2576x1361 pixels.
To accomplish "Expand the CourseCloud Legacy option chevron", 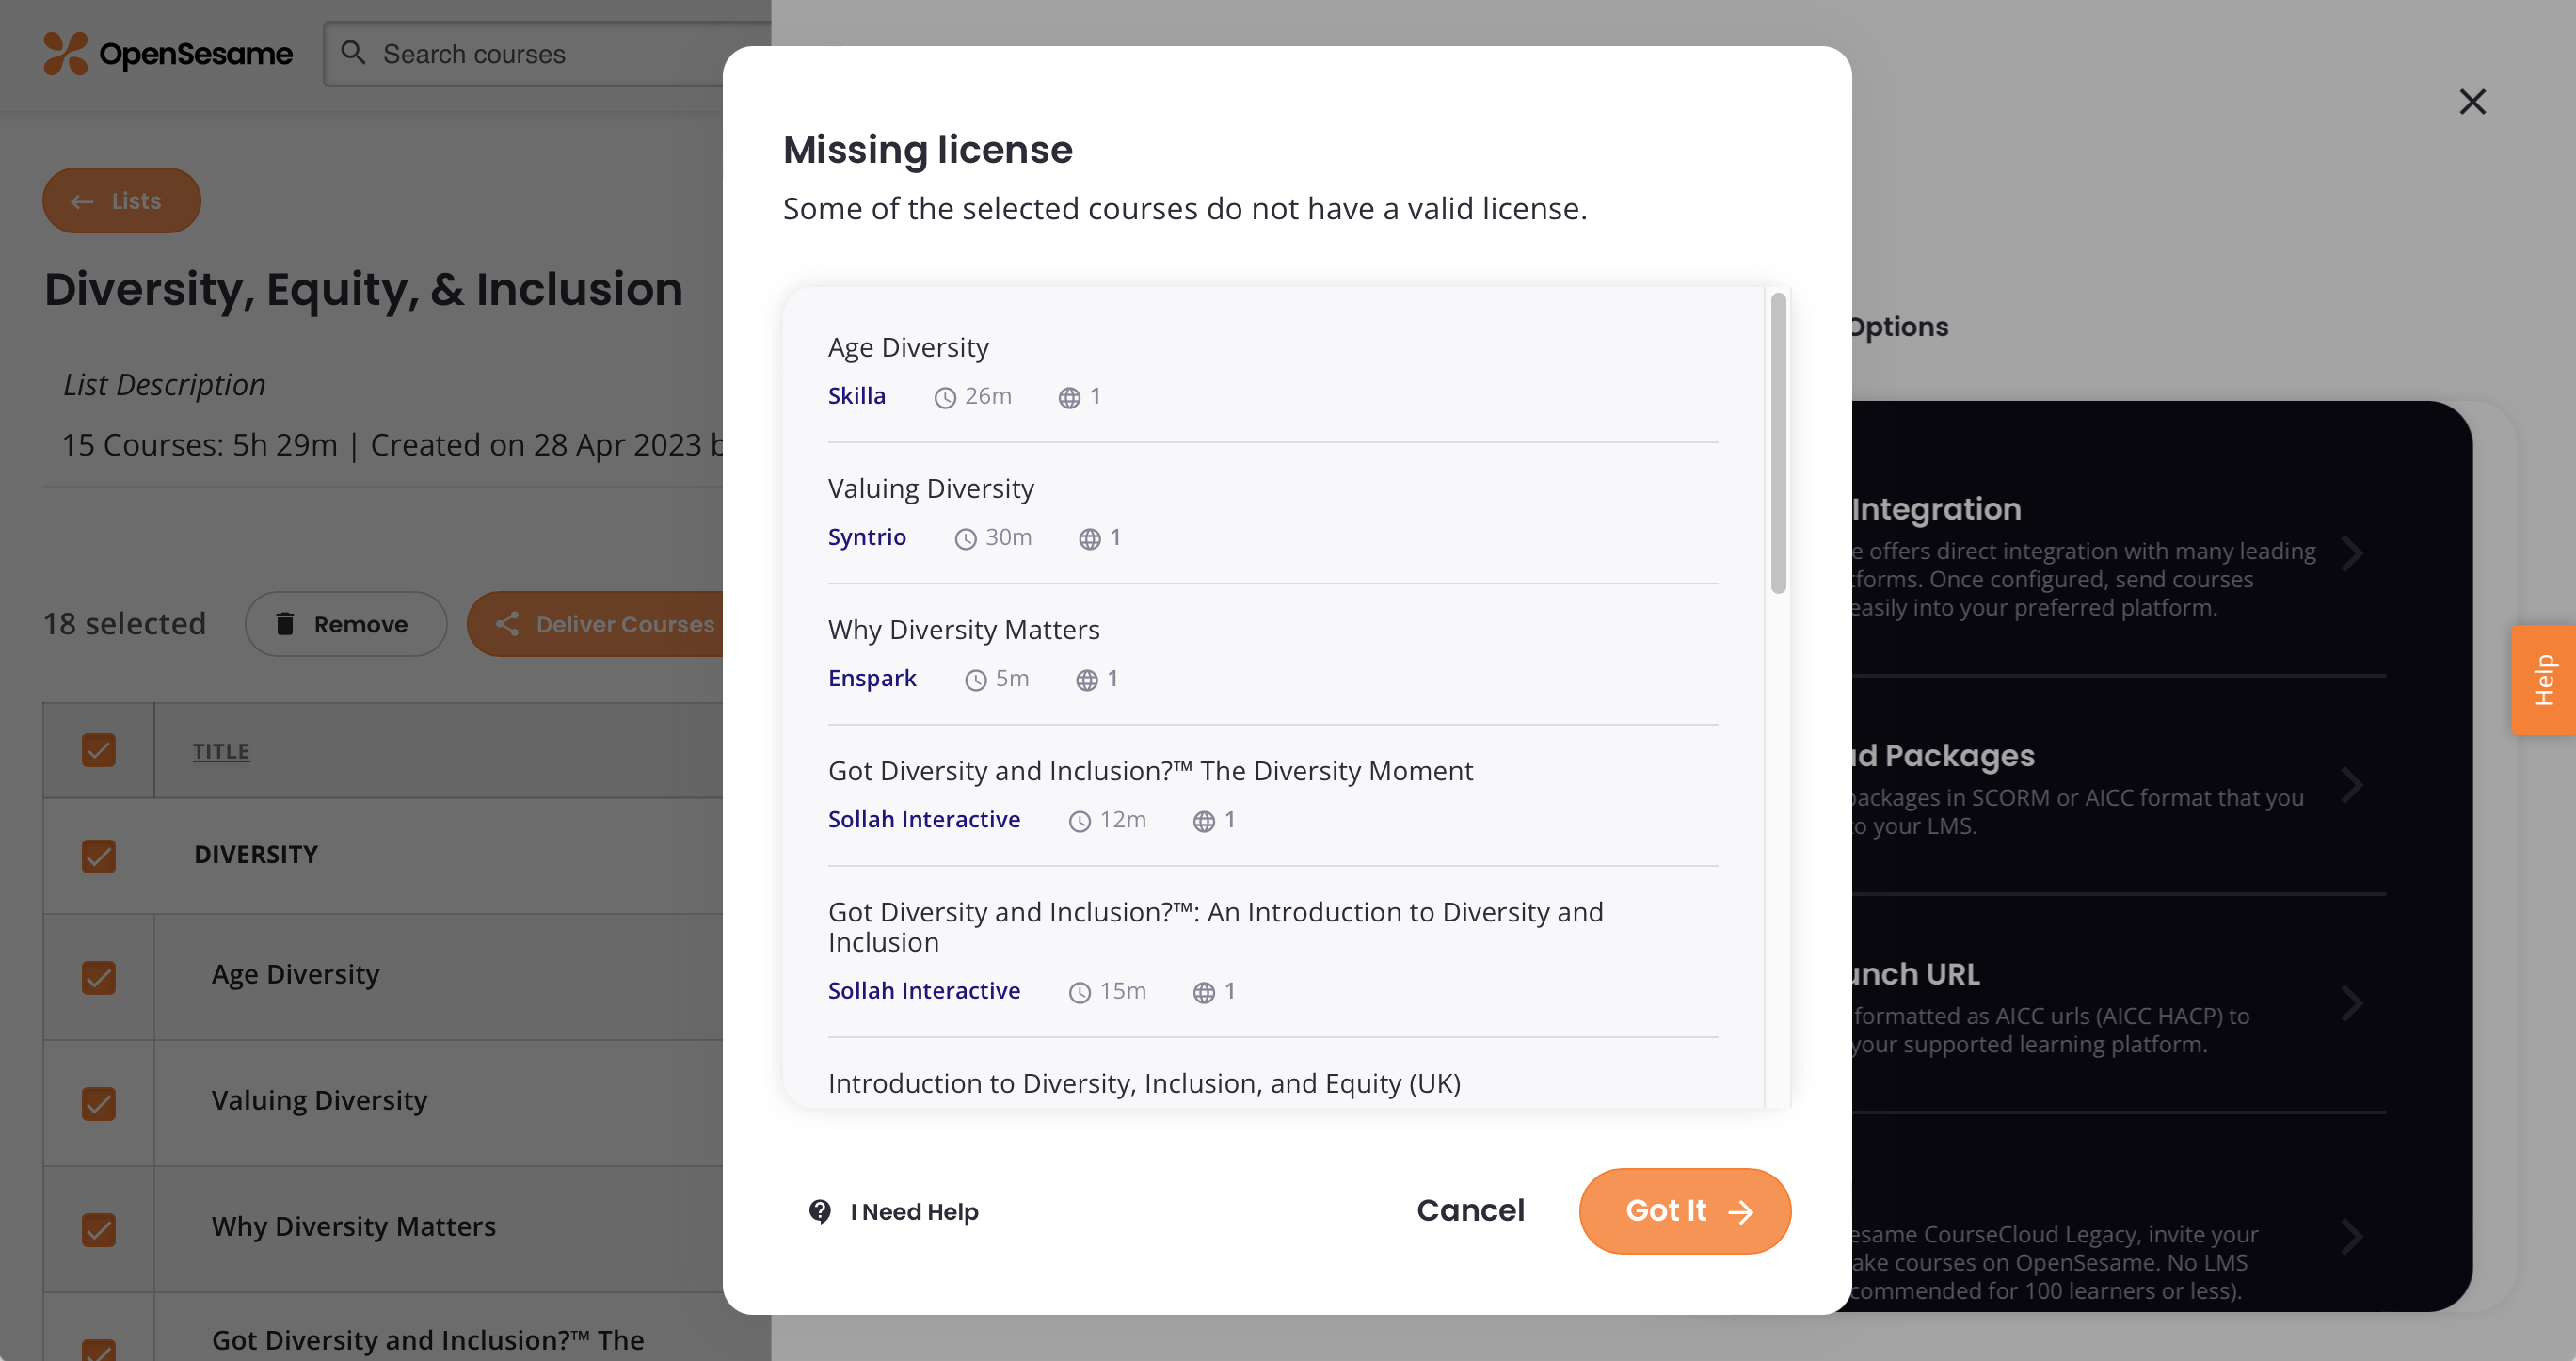I will [2351, 1236].
